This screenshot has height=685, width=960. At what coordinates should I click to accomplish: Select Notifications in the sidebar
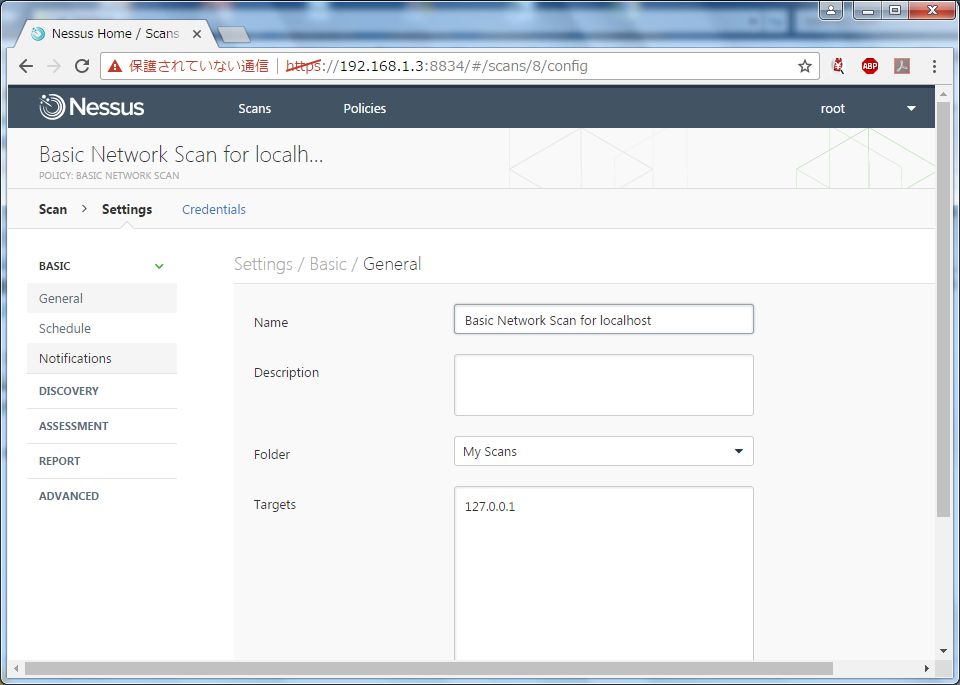[x=102, y=358]
